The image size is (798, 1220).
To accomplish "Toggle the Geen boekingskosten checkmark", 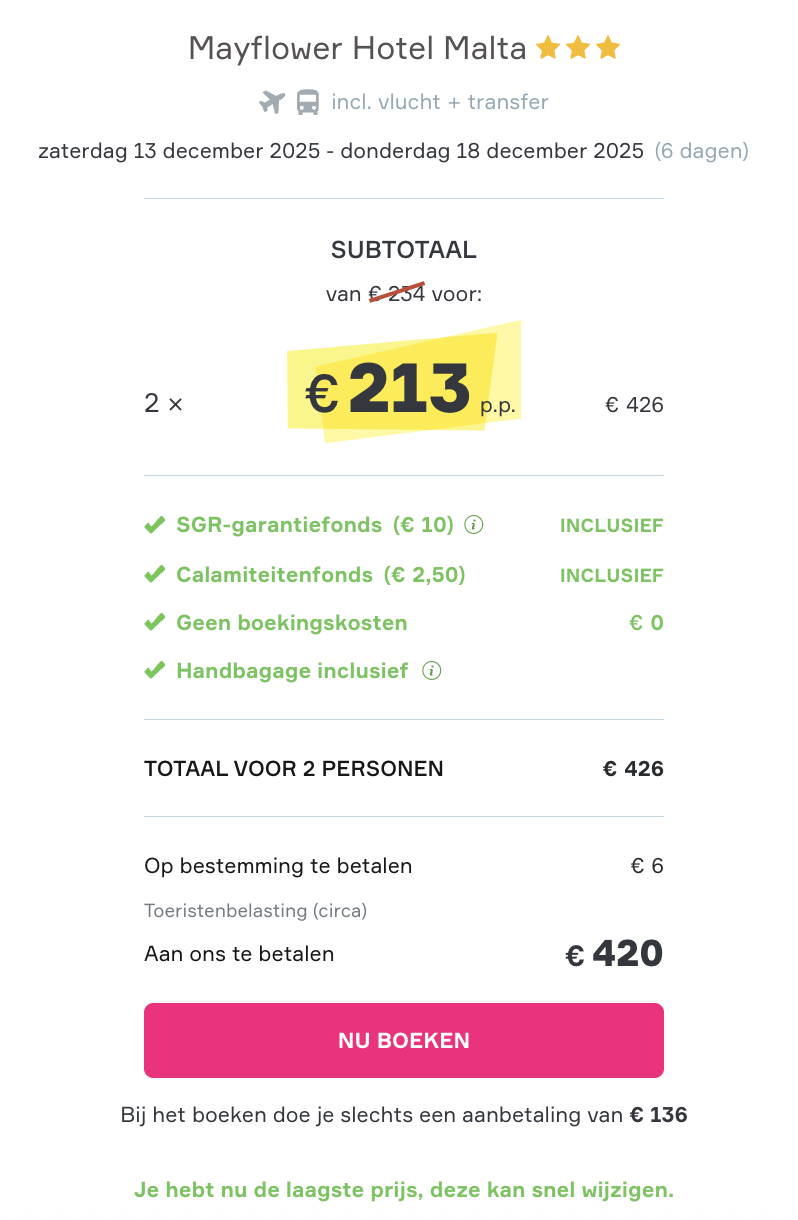I will (155, 622).
